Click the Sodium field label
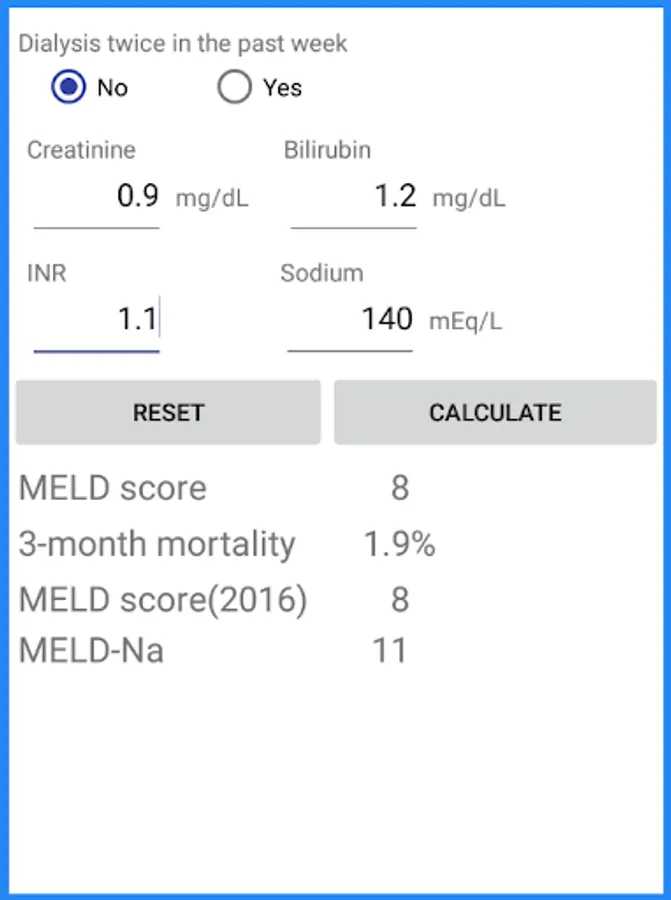671x900 pixels. (322, 274)
